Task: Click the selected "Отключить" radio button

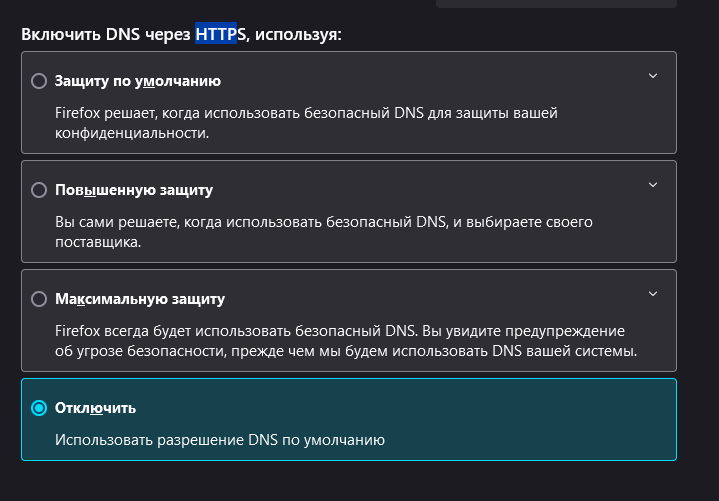Action: point(39,408)
